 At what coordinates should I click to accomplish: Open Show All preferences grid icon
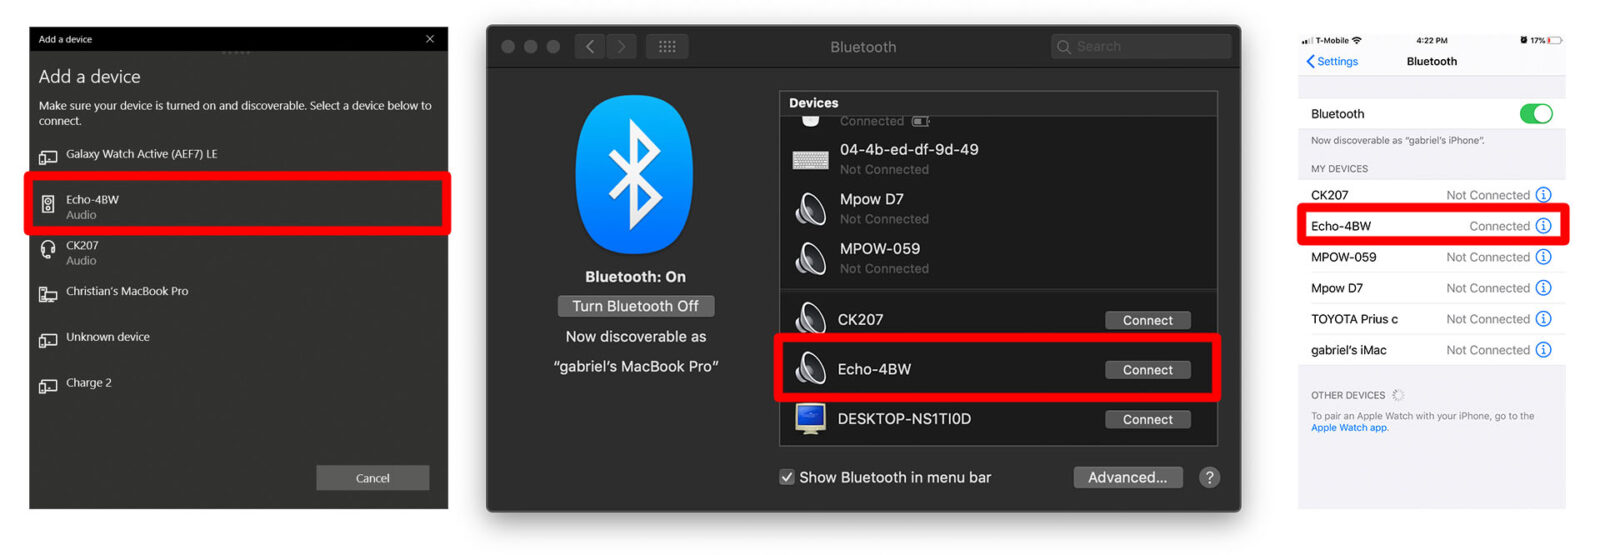[x=667, y=46]
